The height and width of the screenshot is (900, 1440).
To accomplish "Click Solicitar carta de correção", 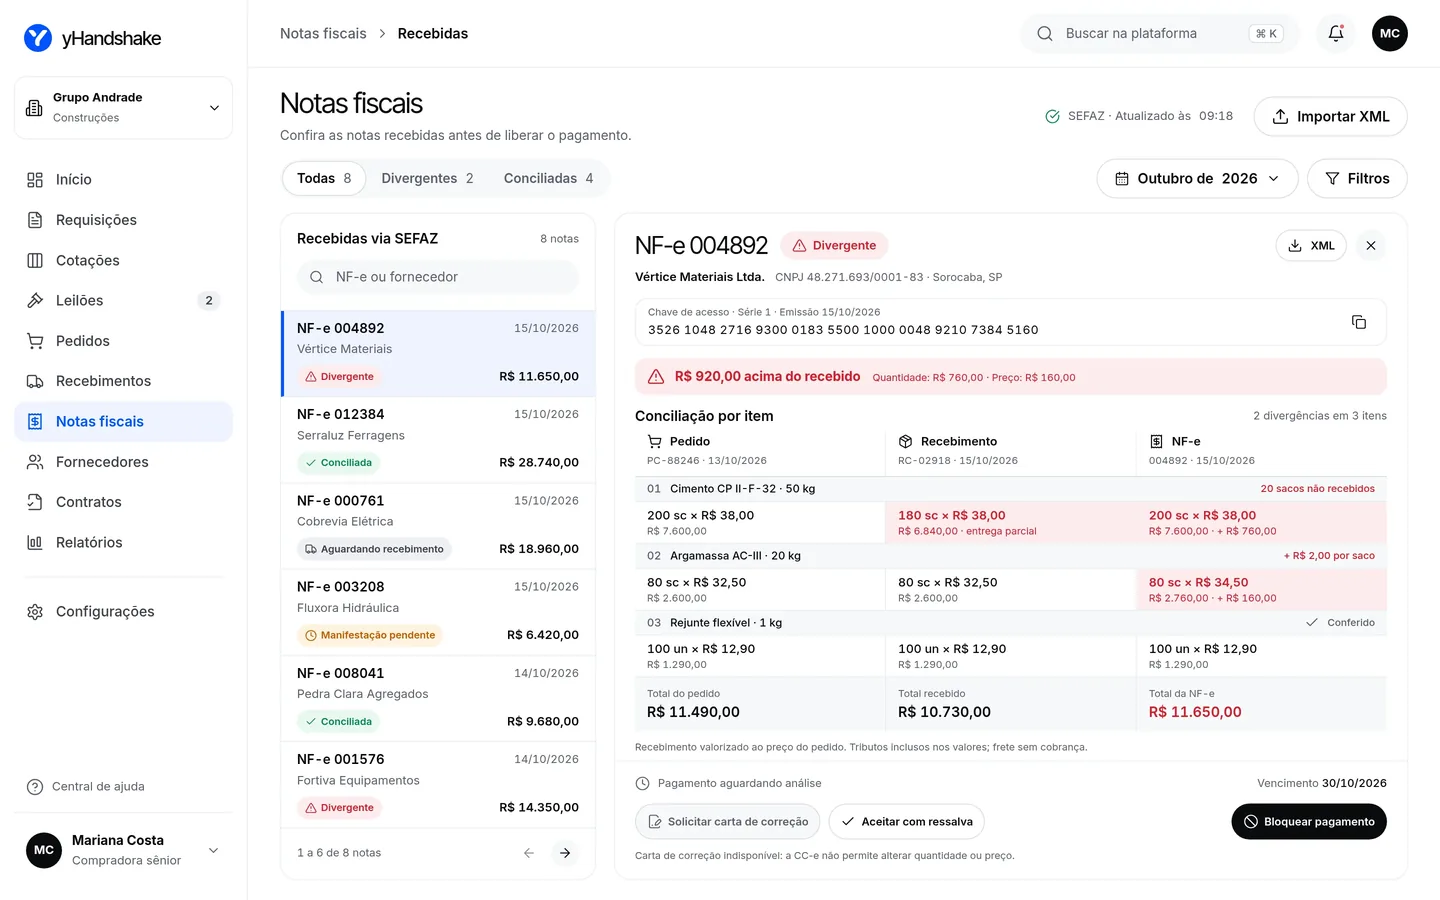I will point(728,822).
